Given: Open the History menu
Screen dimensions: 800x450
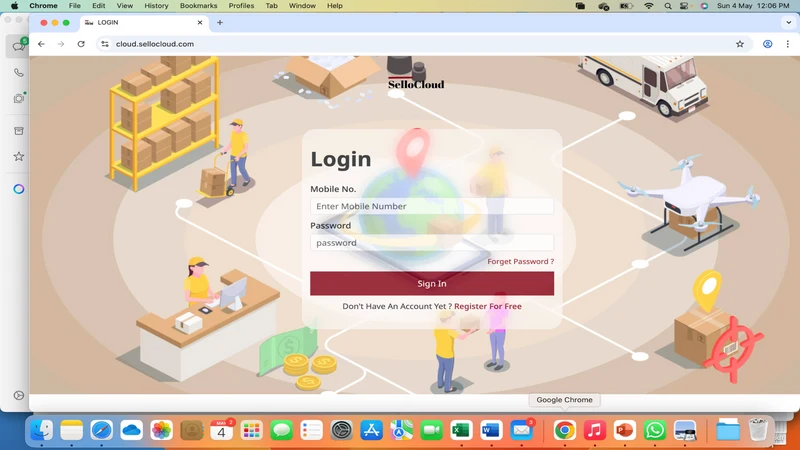Looking at the screenshot, I should 156,6.
